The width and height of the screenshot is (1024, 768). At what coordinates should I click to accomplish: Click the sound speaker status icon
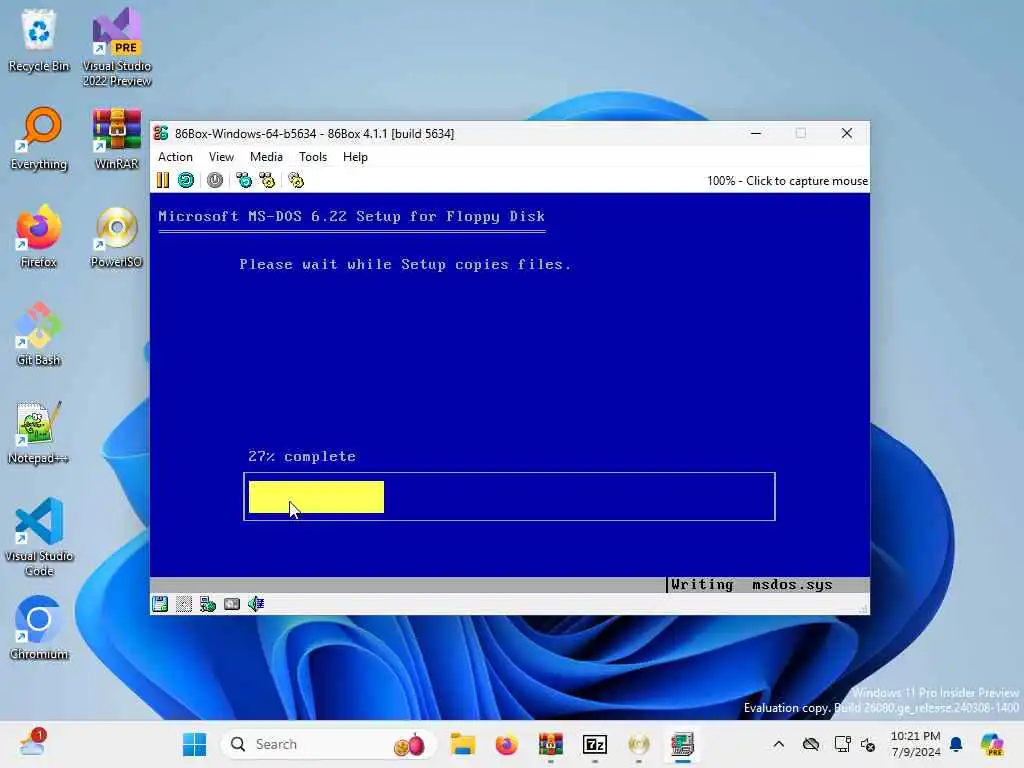tap(256, 604)
